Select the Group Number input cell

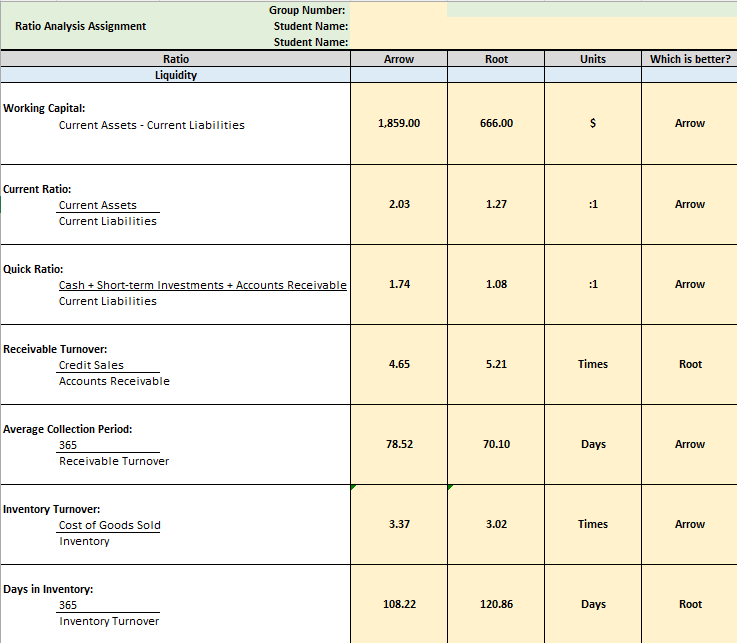coord(399,10)
